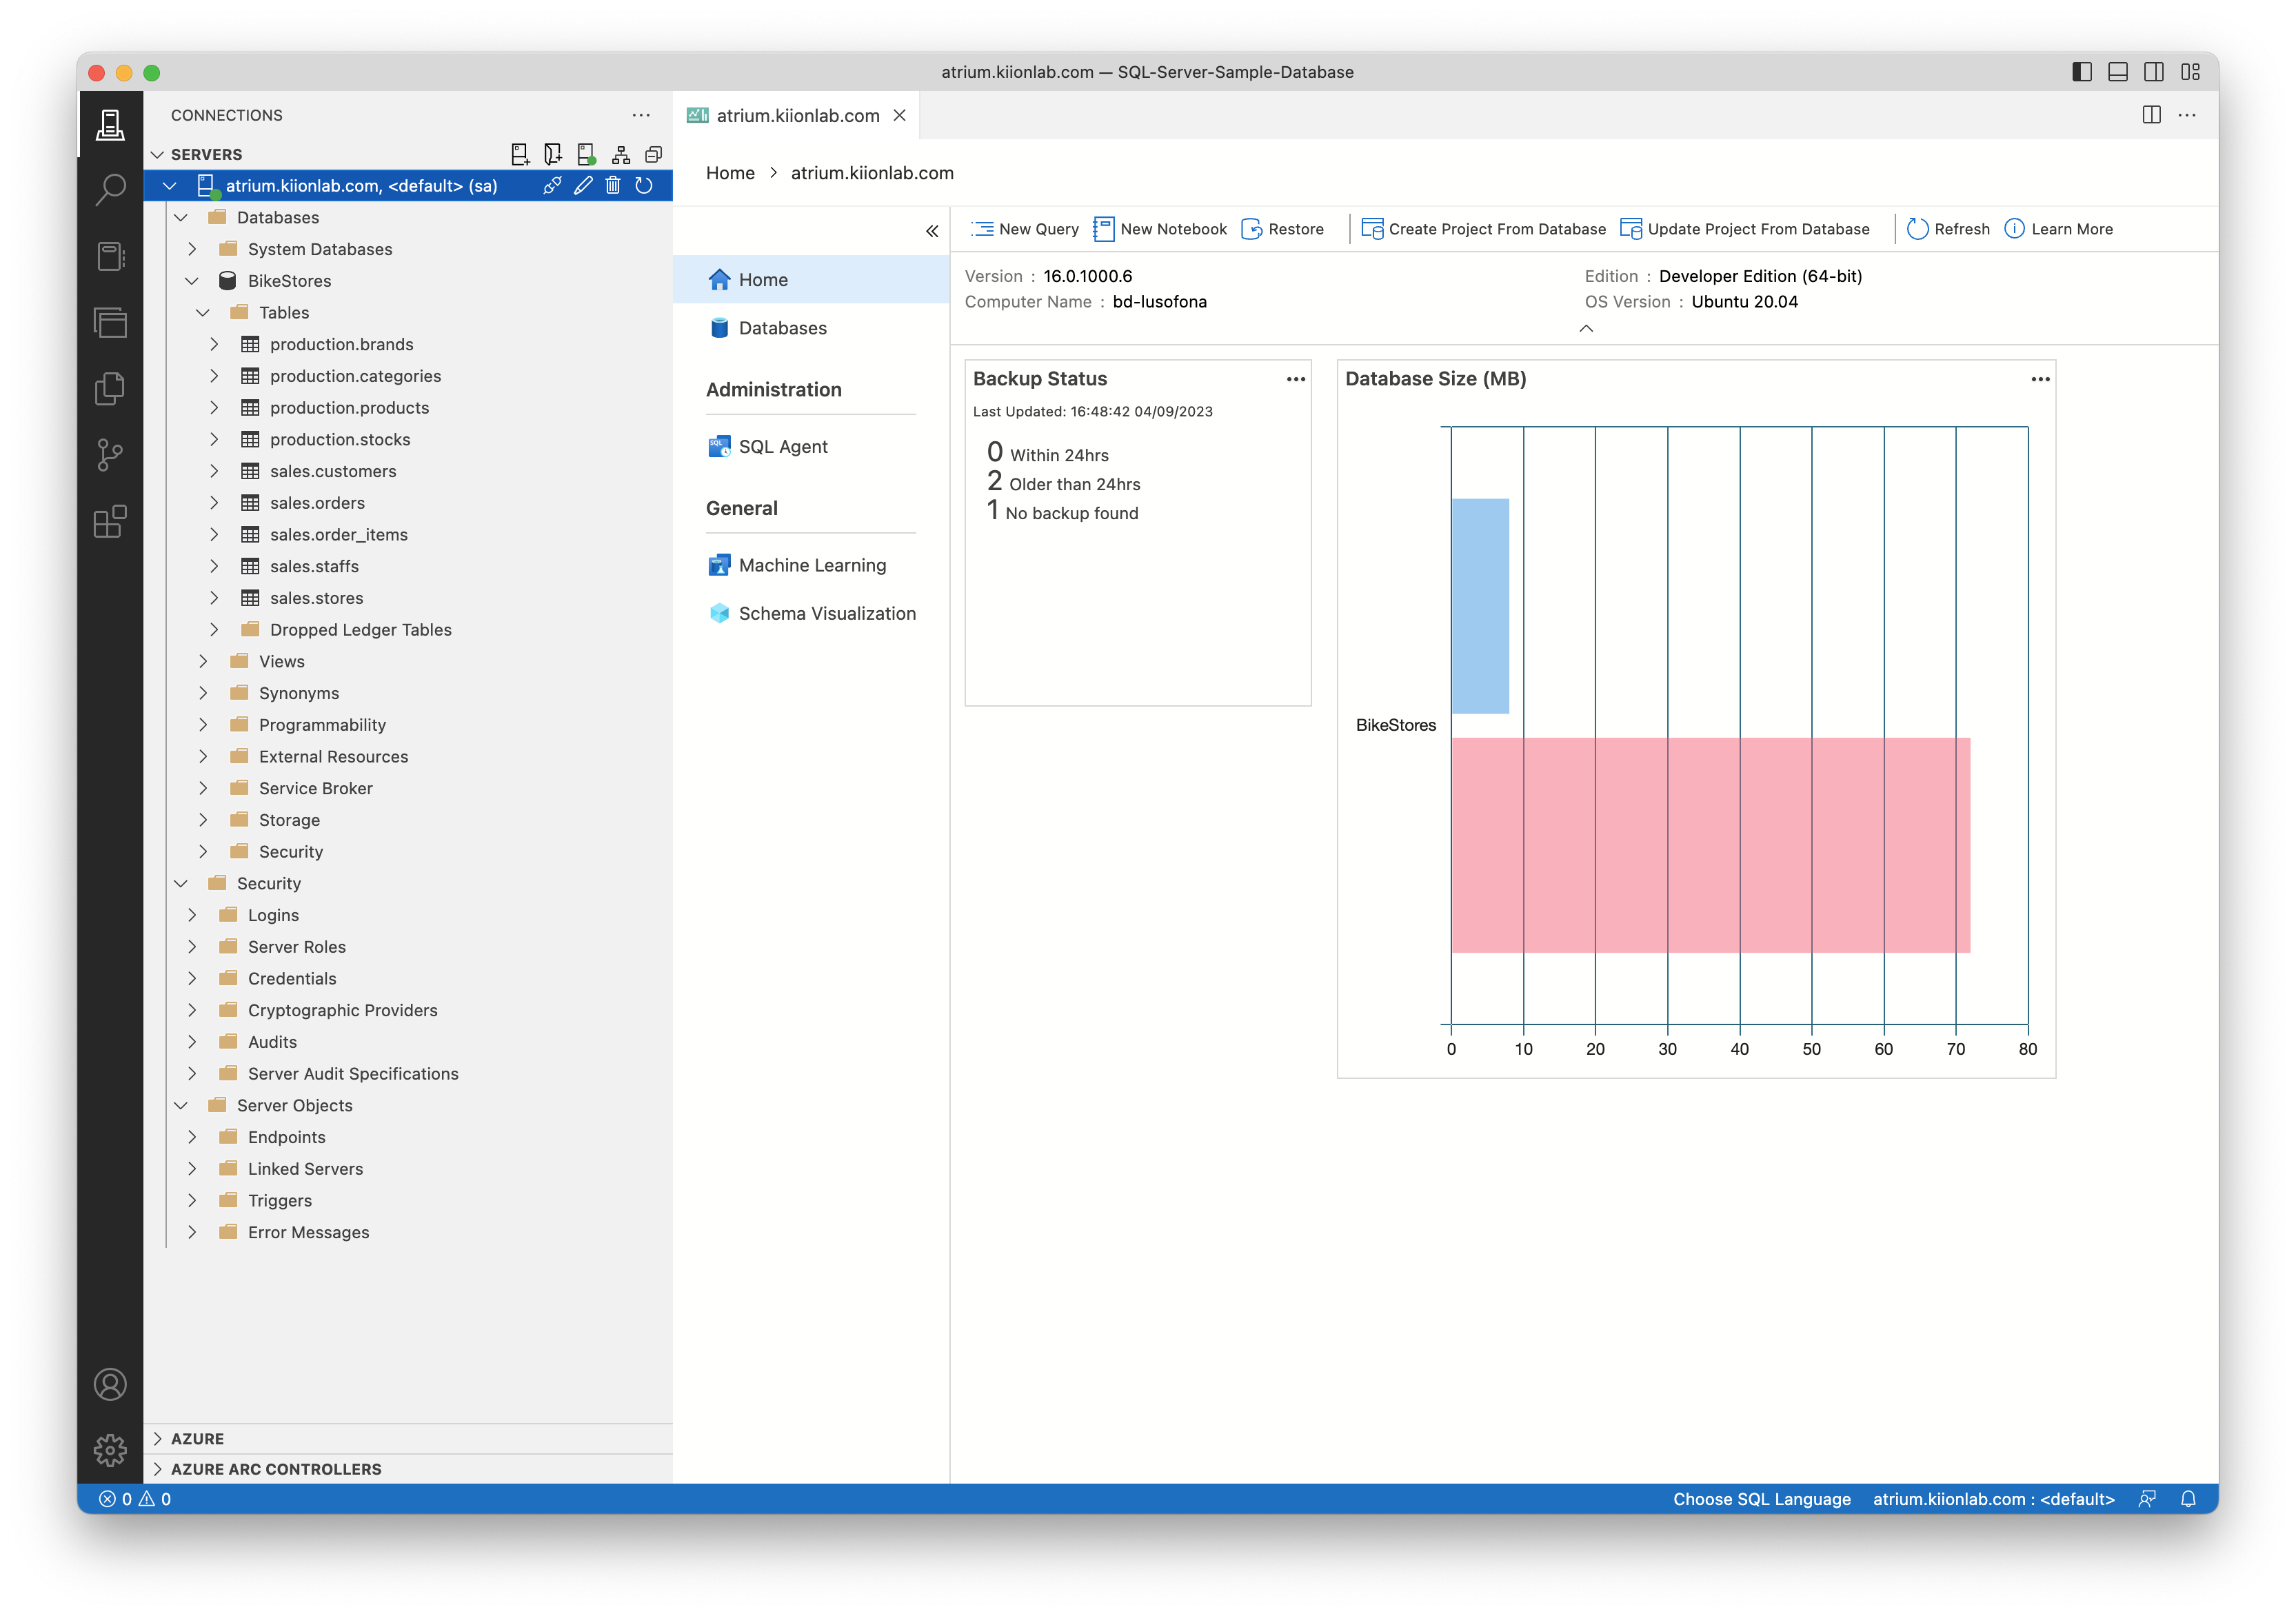This screenshot has height=1616, width=2296.
Task: Expand the production.brands table node
Action: coord(214,344)
